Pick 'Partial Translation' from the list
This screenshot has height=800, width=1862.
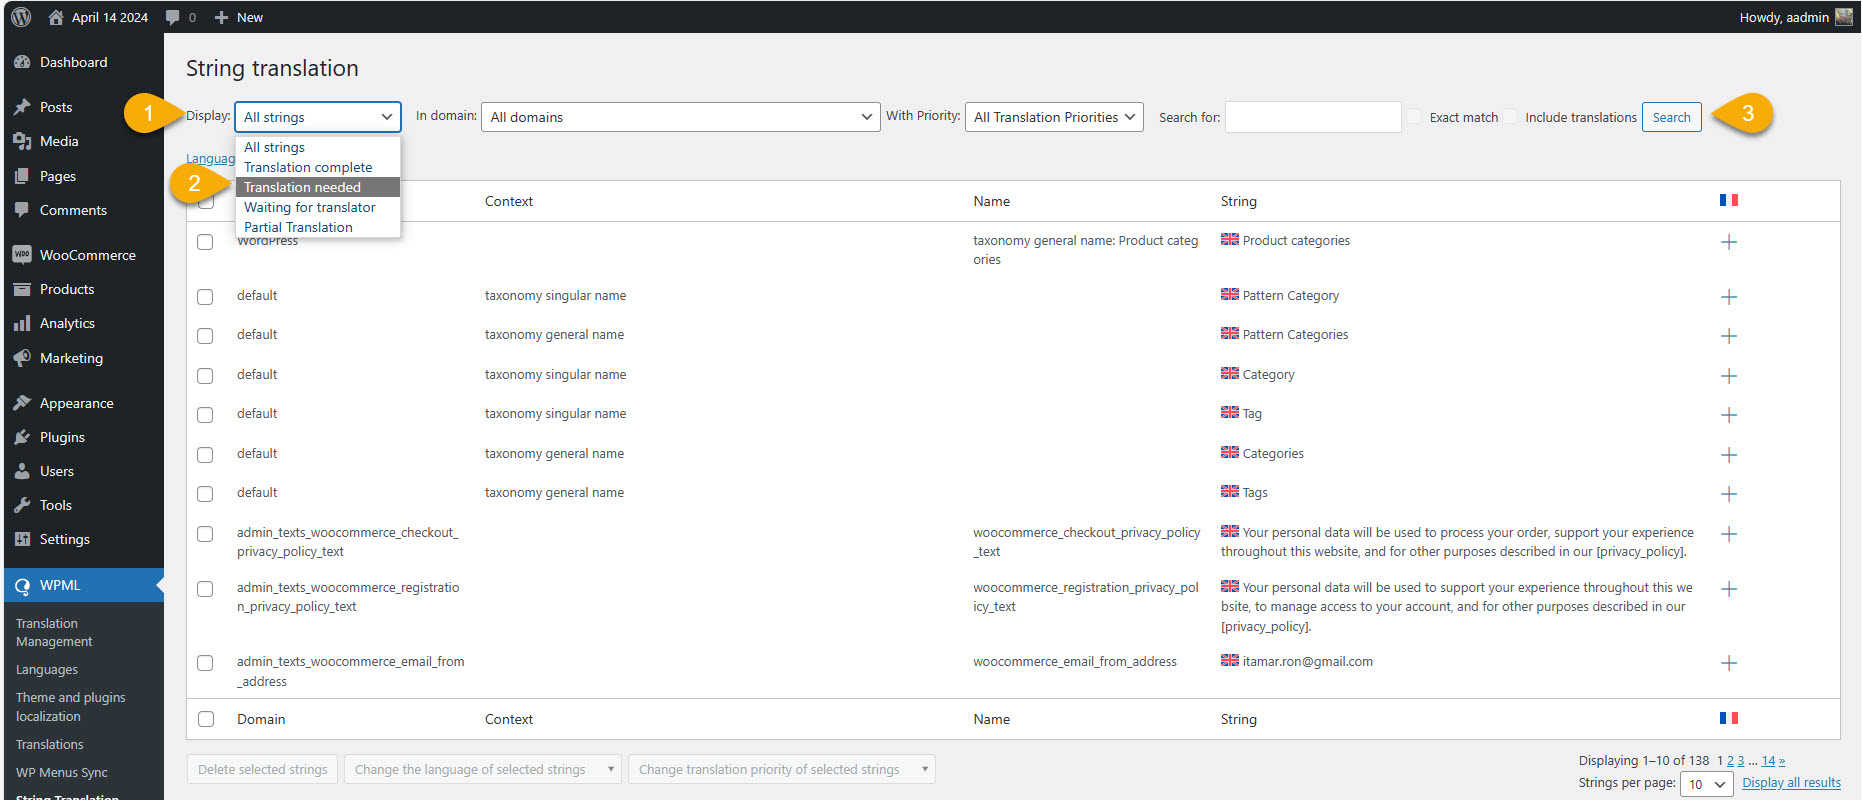coord(318,227)
